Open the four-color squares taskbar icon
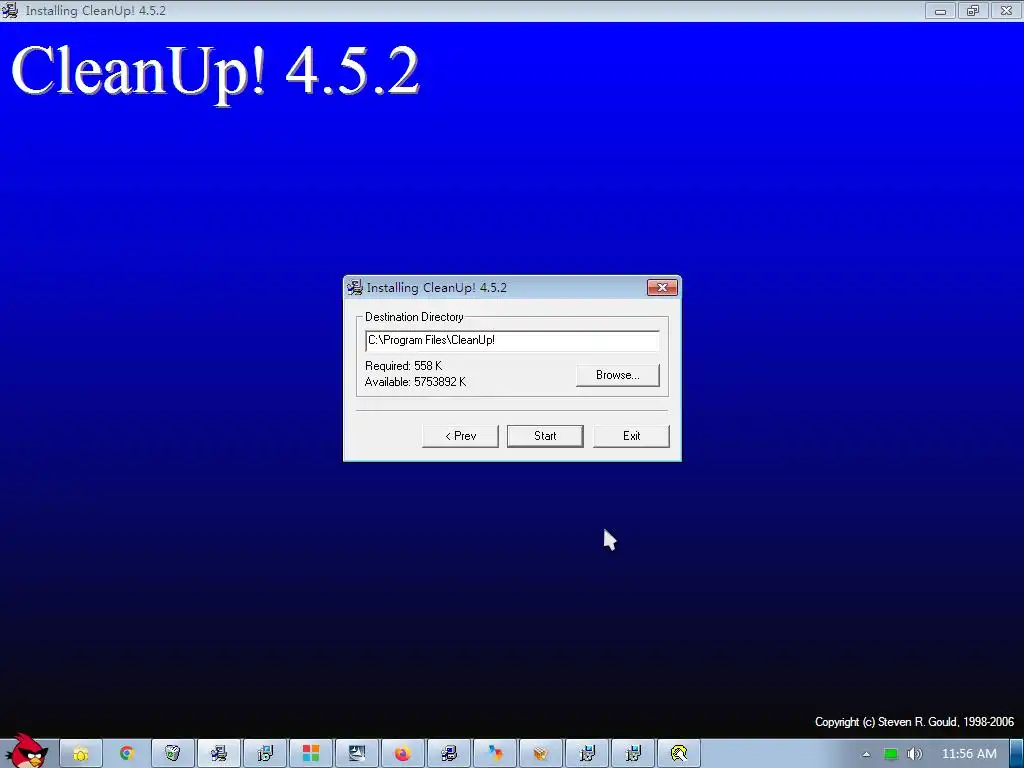This screenshot has height=768, width=1024. (311, 754)
